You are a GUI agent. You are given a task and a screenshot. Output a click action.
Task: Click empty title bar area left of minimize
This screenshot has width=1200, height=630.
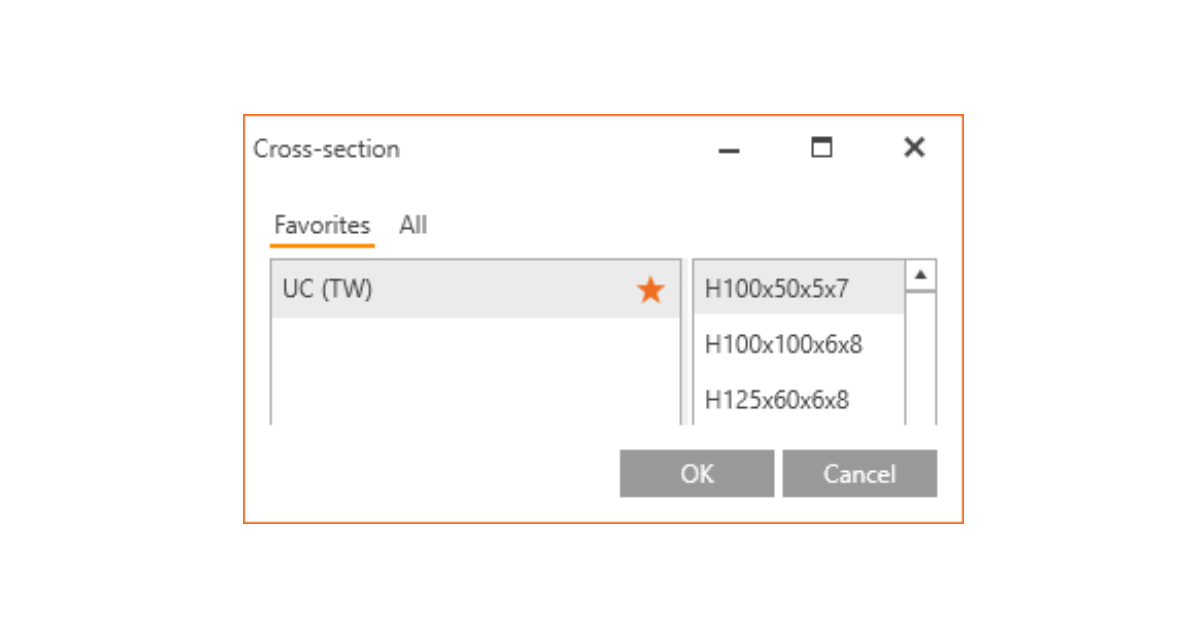point(560,149)
